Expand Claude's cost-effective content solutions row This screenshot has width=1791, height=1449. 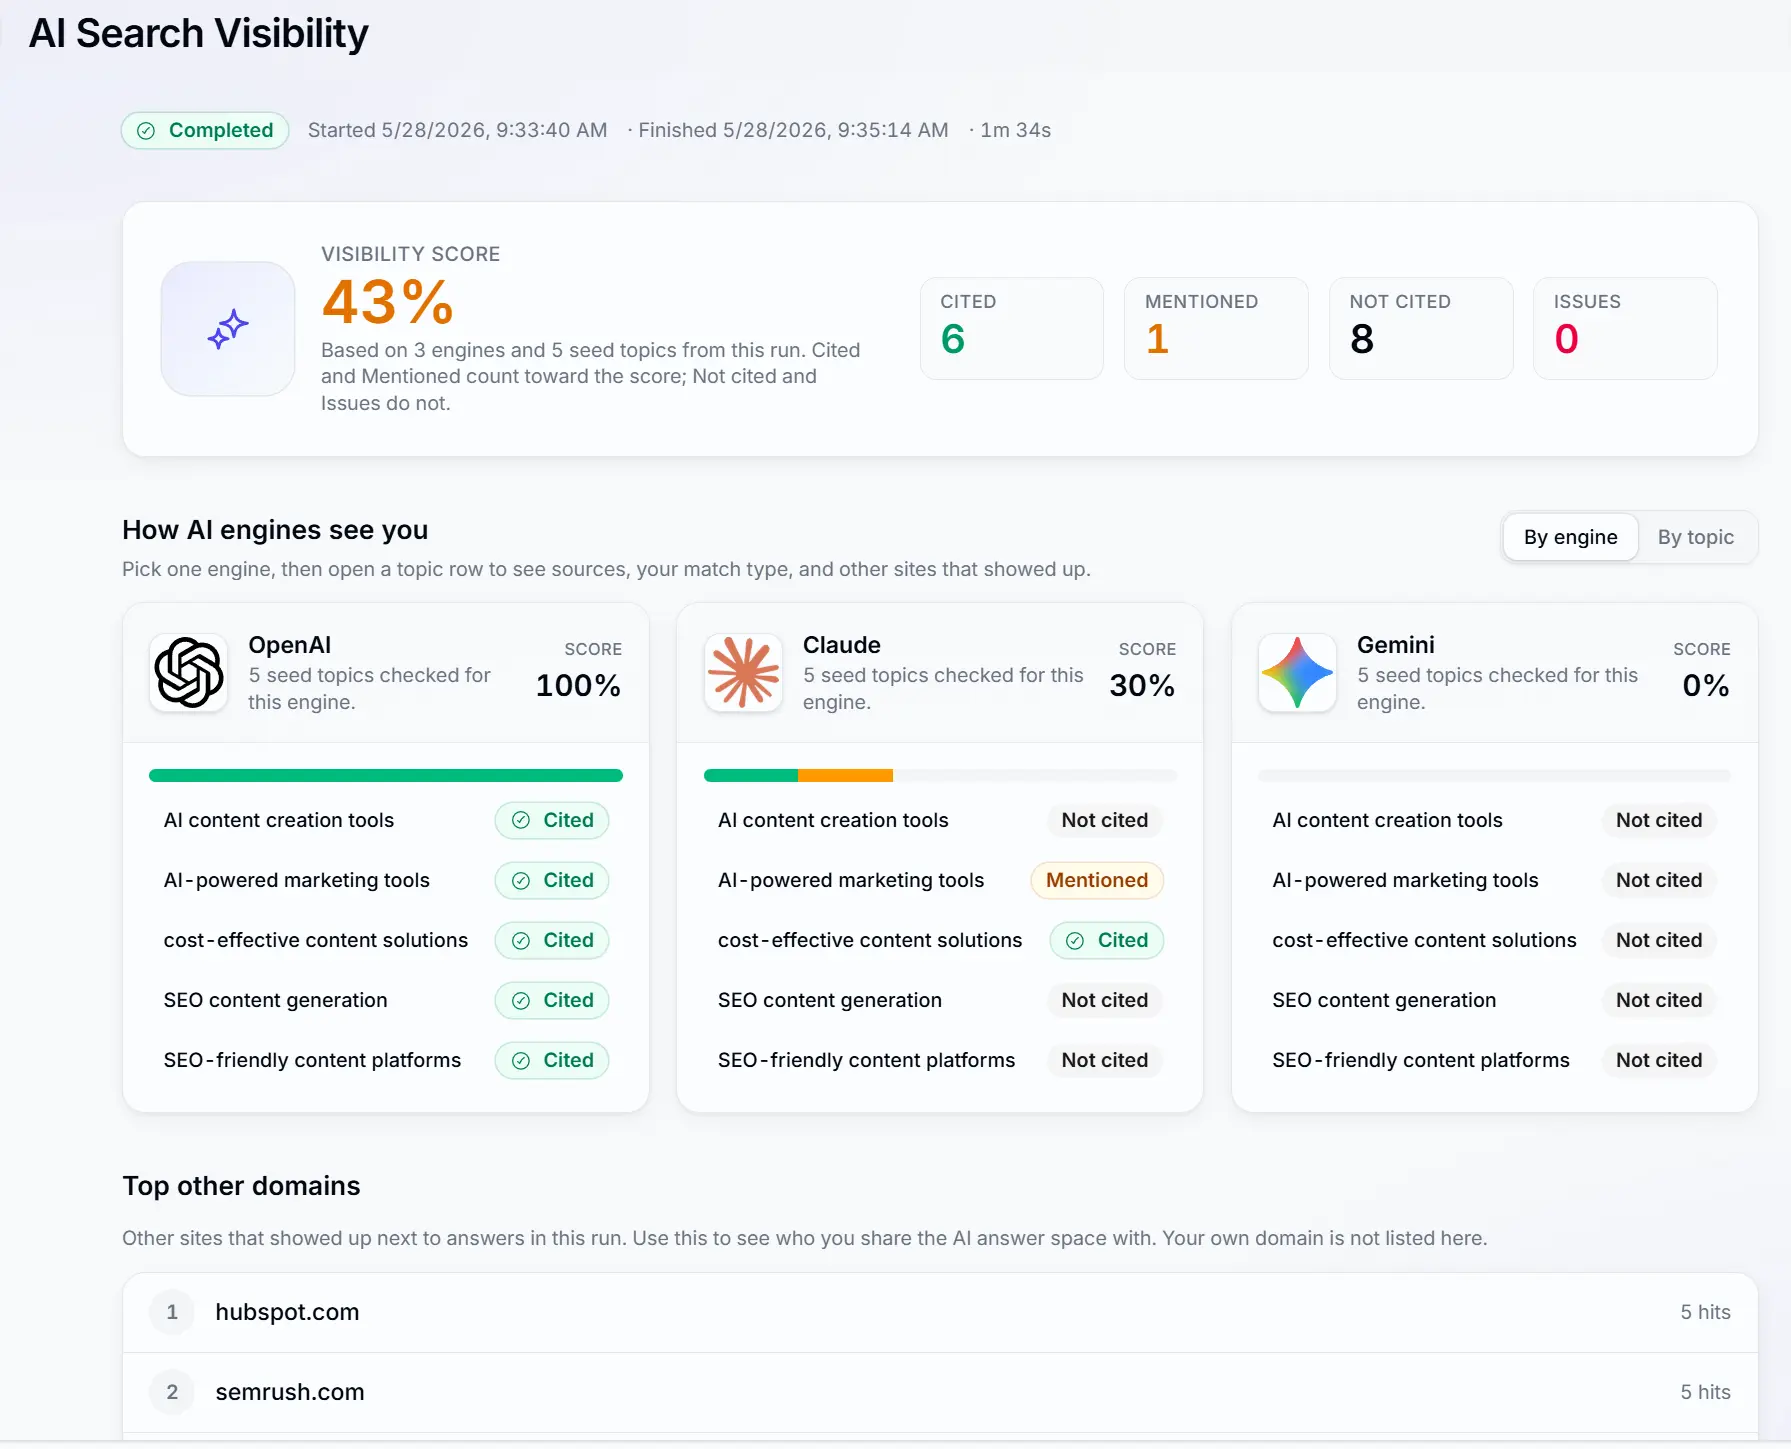940,940
